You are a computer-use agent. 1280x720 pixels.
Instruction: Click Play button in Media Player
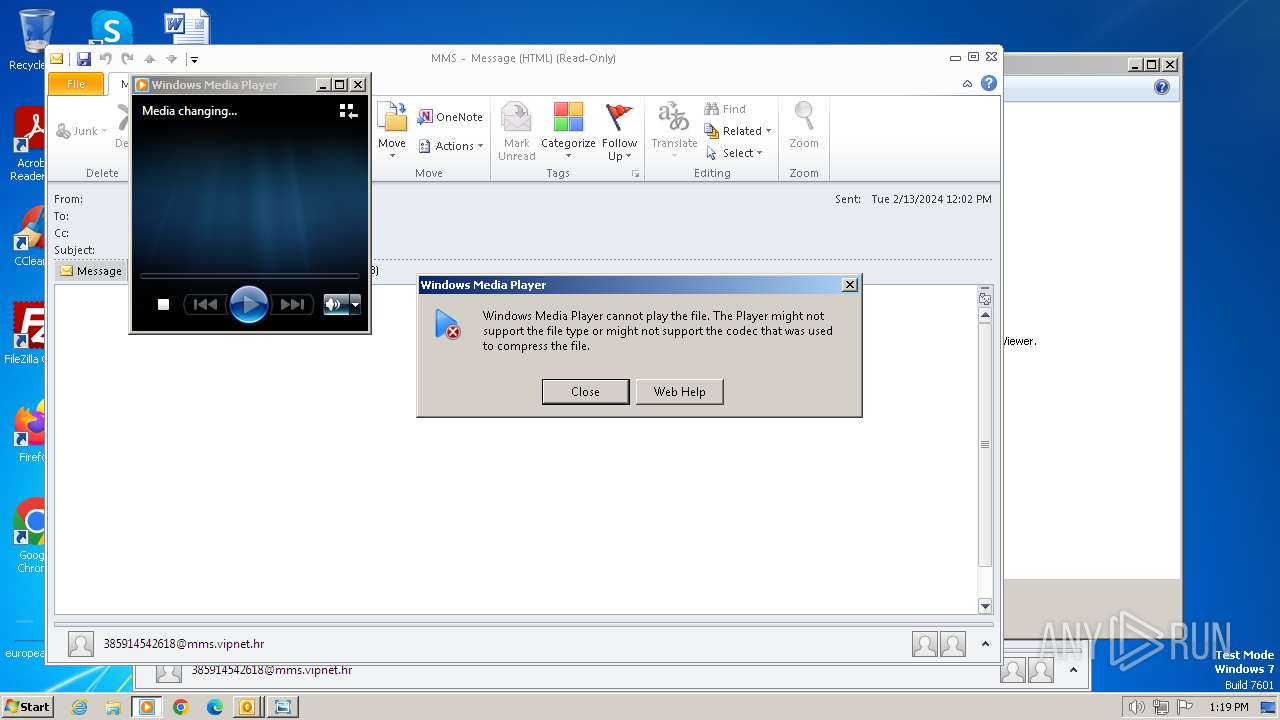click(x=248, y=304)
